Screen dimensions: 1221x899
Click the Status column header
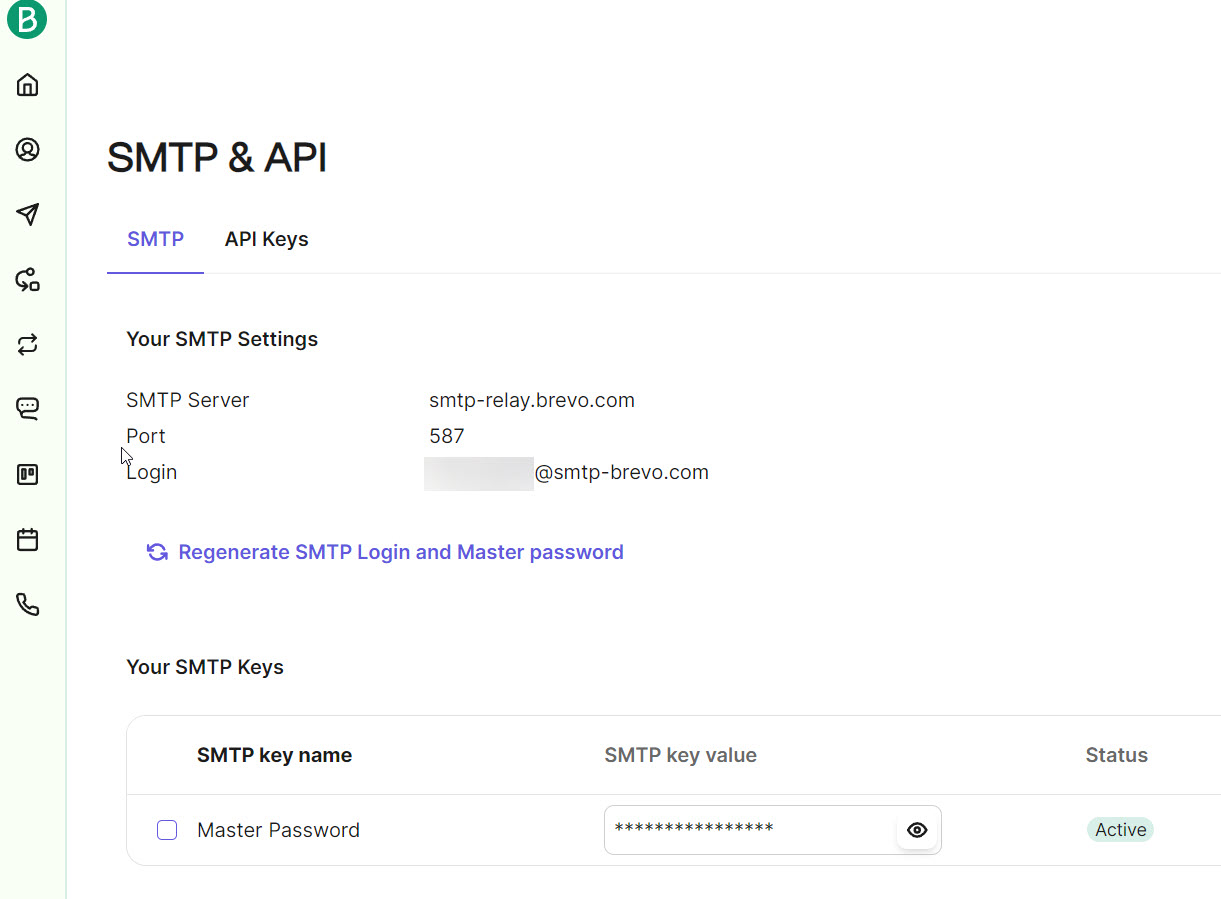[x=1116, y=755]
